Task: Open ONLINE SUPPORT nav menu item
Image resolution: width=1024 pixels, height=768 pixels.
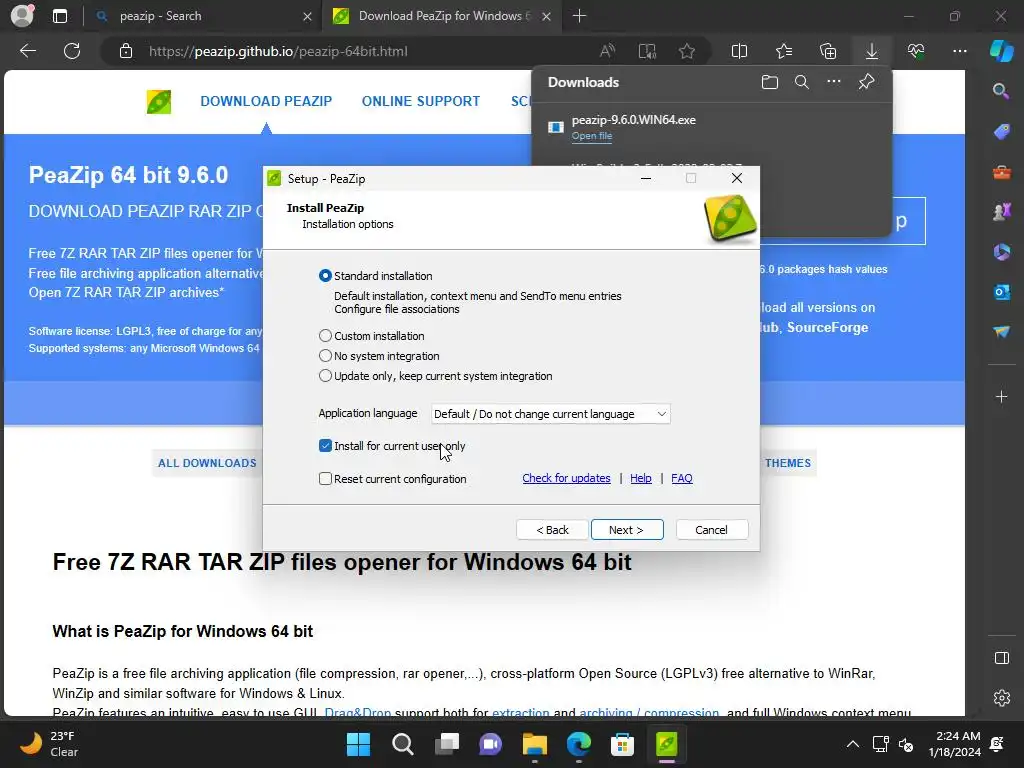Action: pyautogui.click(x=421, y=101)
